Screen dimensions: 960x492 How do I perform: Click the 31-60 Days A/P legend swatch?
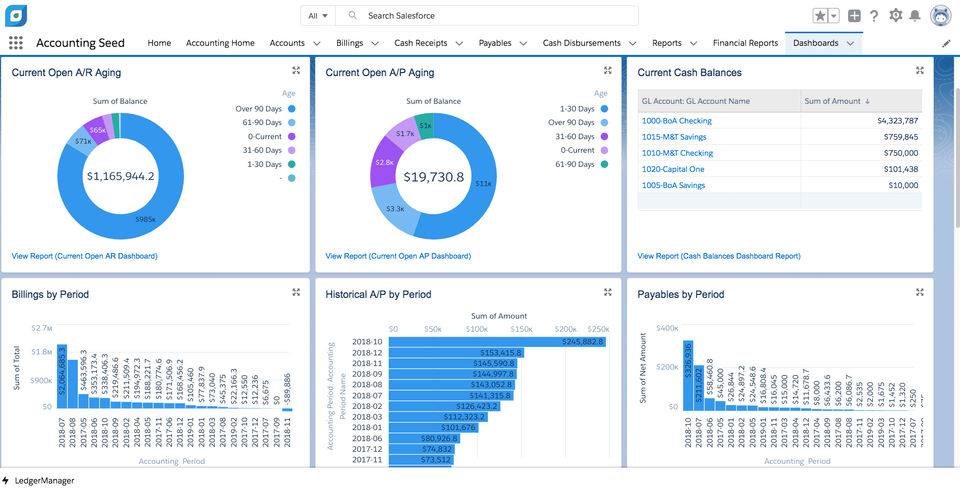coord(604,136)
